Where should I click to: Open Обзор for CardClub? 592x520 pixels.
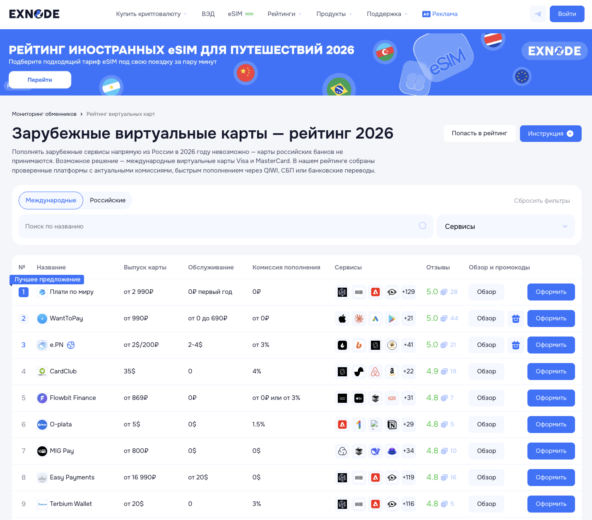[486, 372]
